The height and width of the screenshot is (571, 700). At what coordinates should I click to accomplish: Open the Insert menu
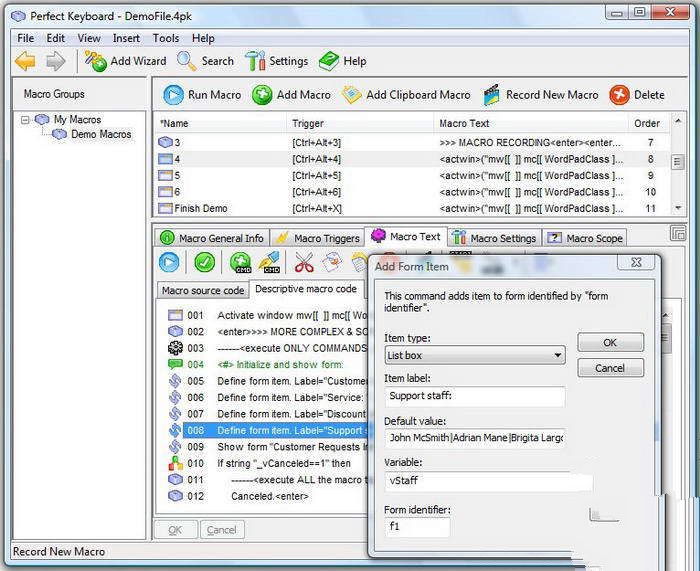pyautogui.click(x=126, y=38)
